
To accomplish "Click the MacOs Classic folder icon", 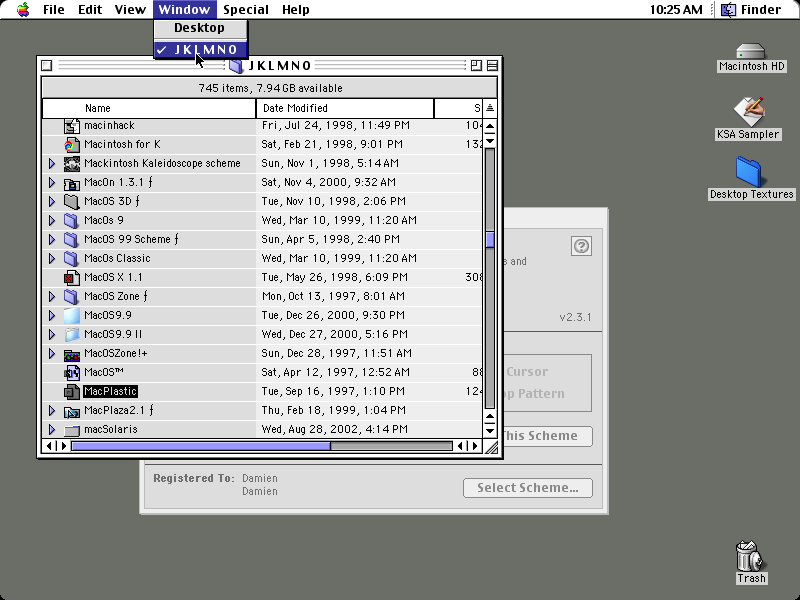I will click(72, 259).
